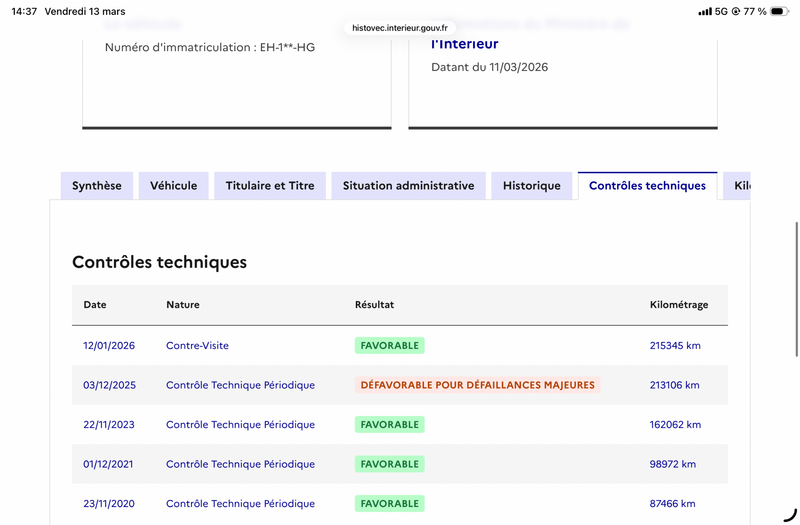Image resolution: width=800 pixels, height=525 pixels.
Task: Select the Contrôles techniques tab
Action: tap(647, 186)
